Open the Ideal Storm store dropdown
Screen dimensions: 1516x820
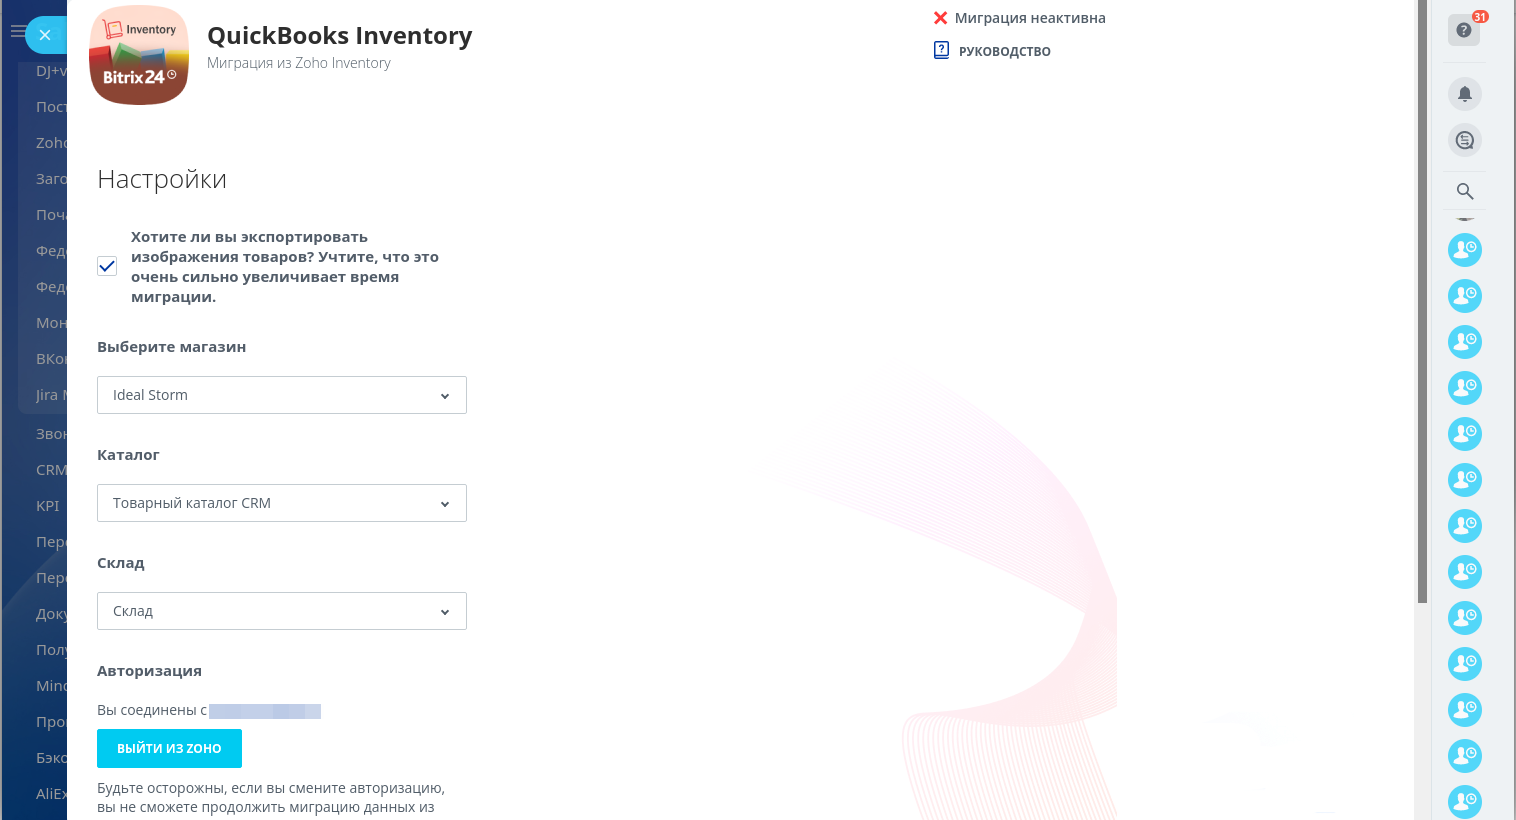pyautogui.click(x=282, y=395)
